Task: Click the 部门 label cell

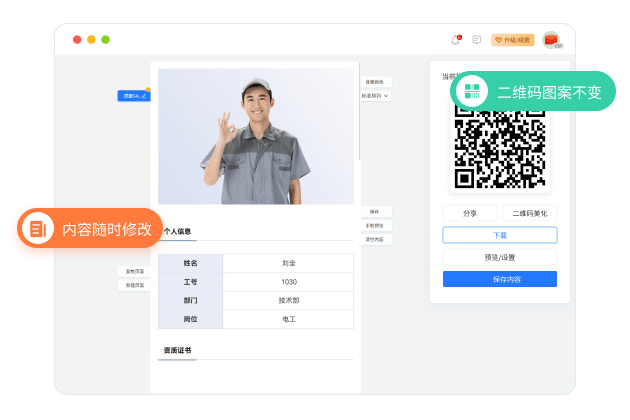Action: 190,300
